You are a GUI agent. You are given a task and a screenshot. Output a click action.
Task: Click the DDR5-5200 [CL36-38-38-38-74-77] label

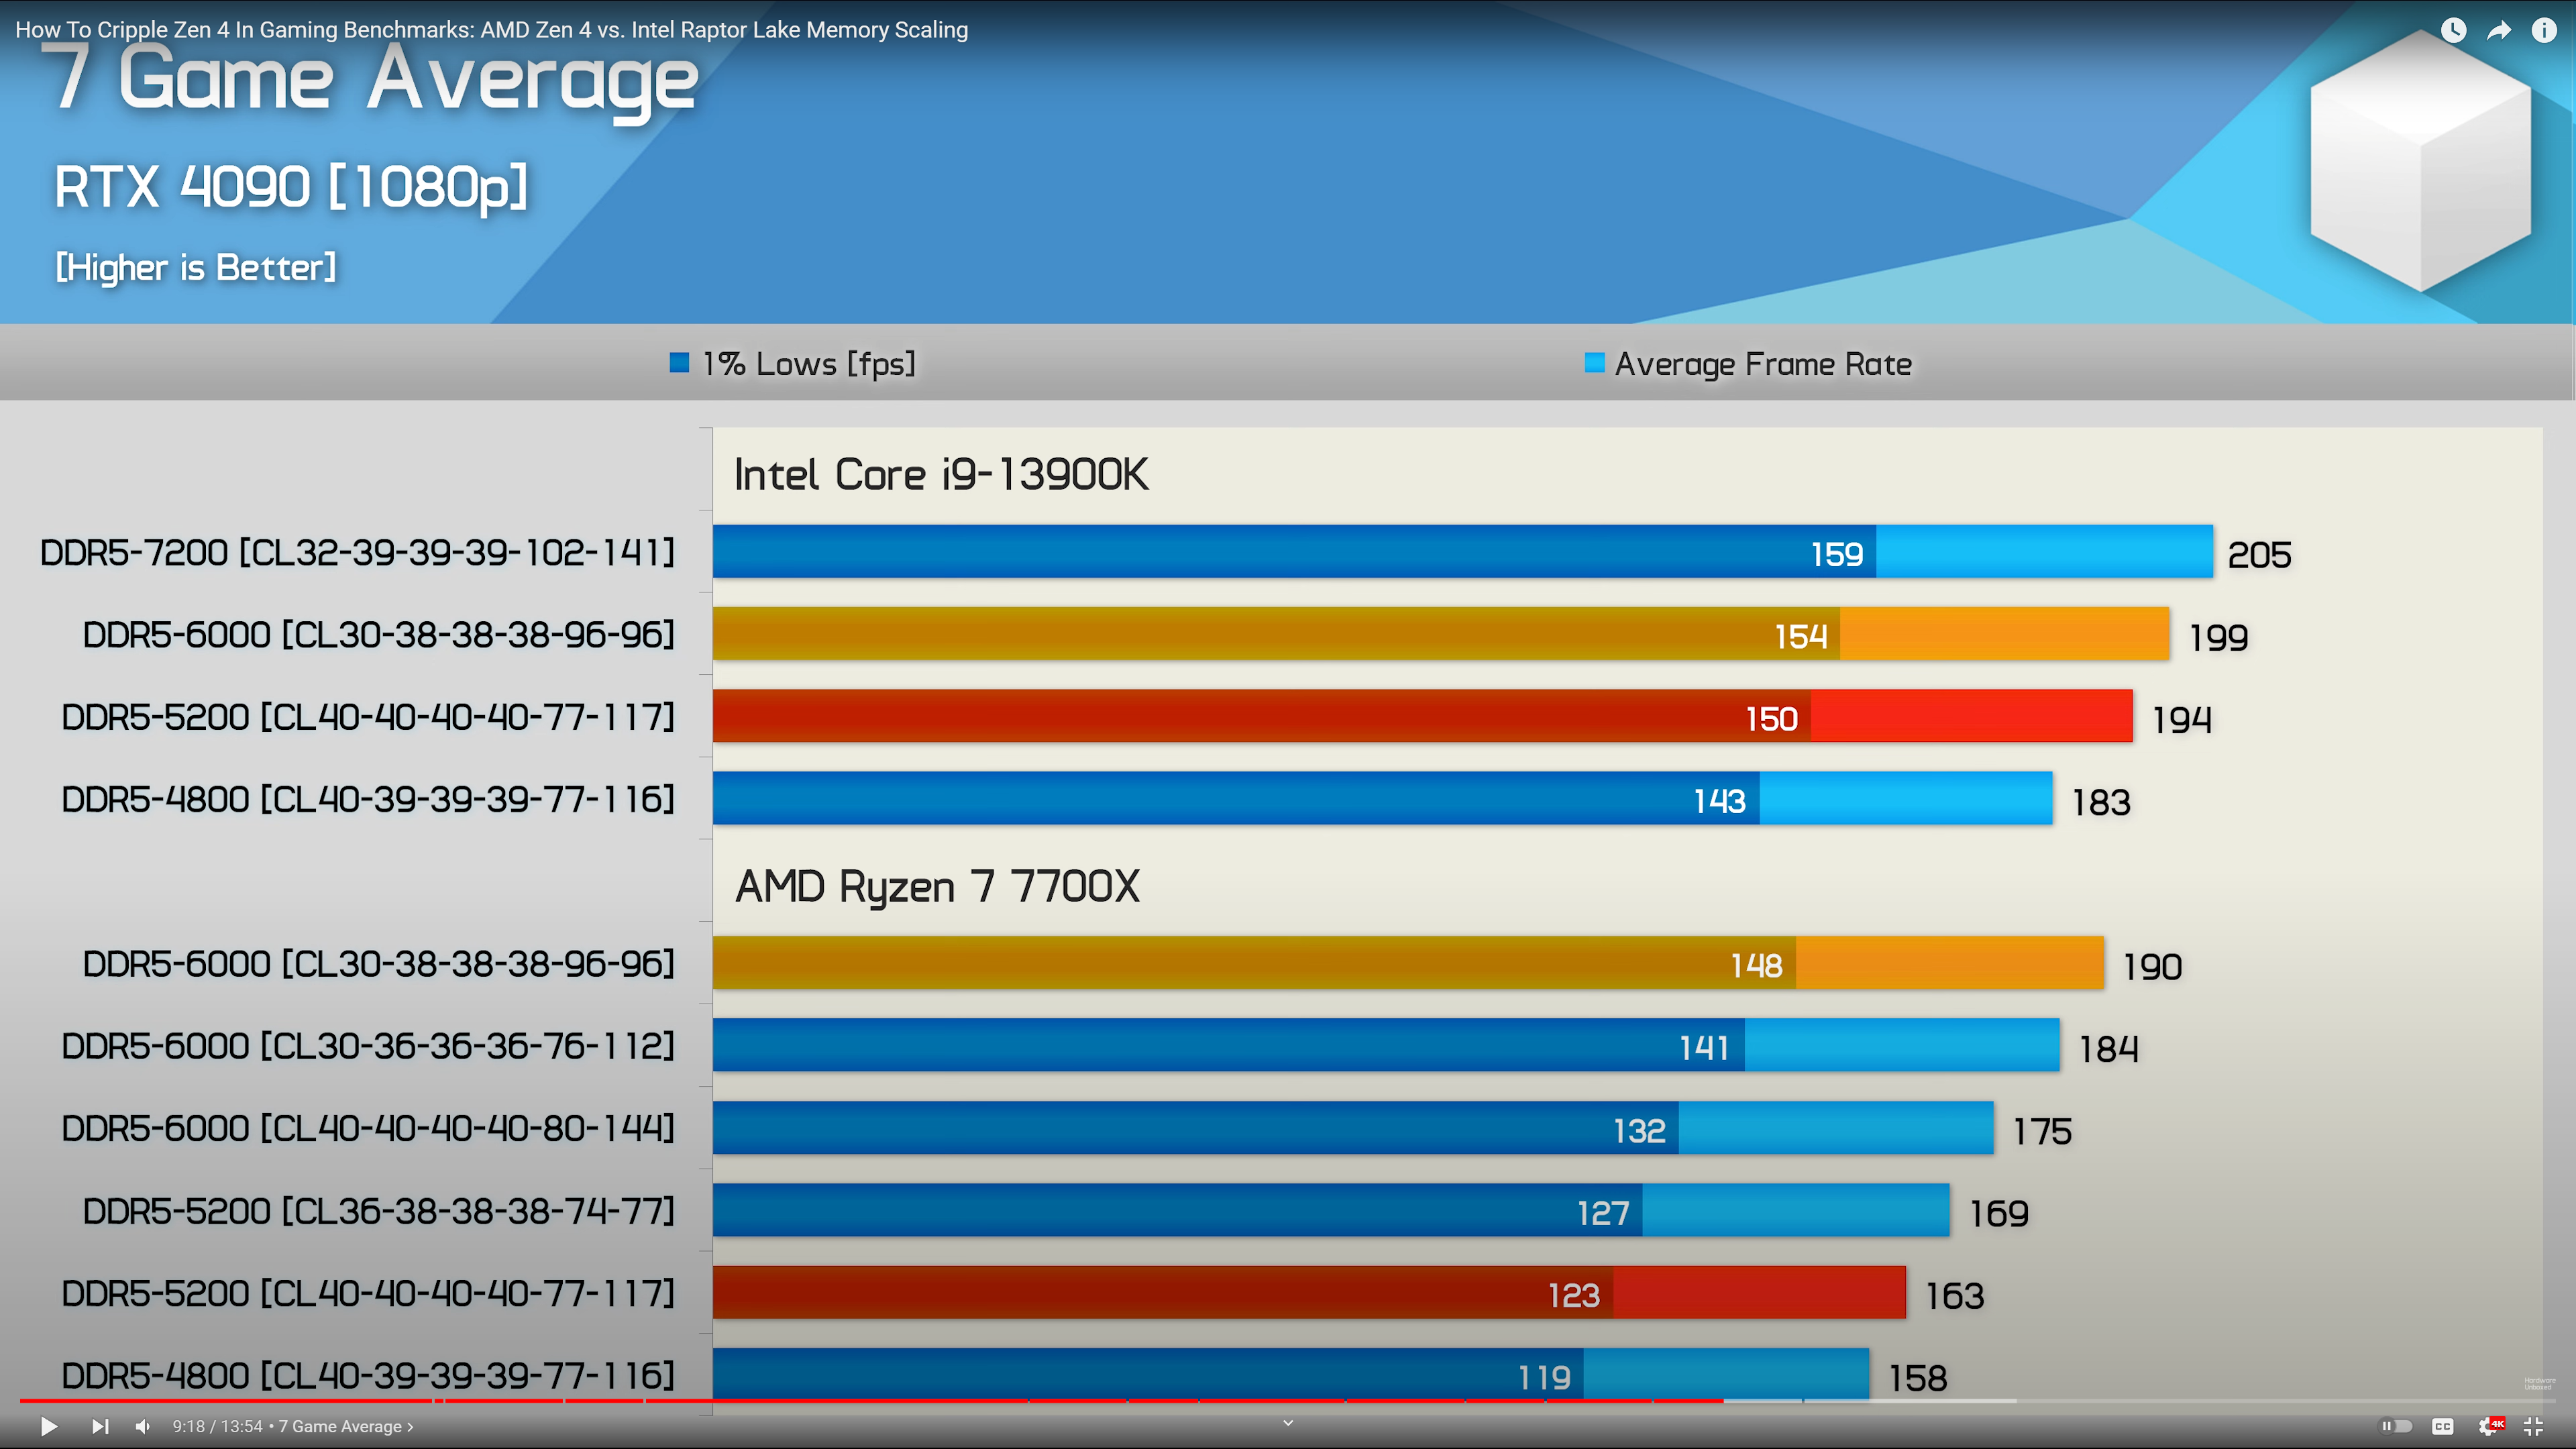point(378,1211)
